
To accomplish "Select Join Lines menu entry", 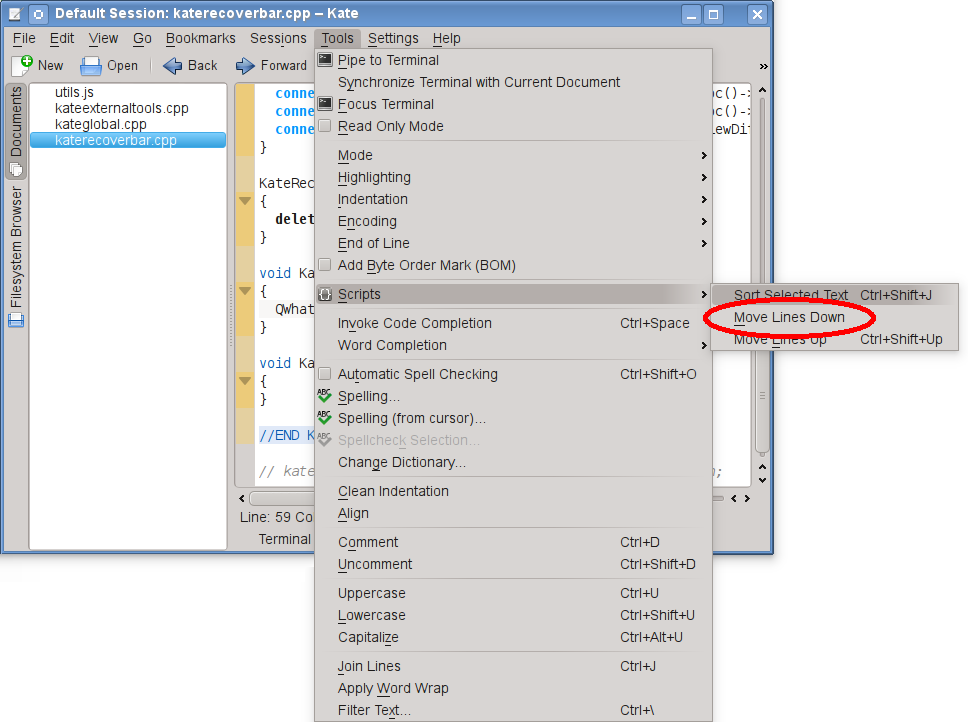I will (514, 666).
